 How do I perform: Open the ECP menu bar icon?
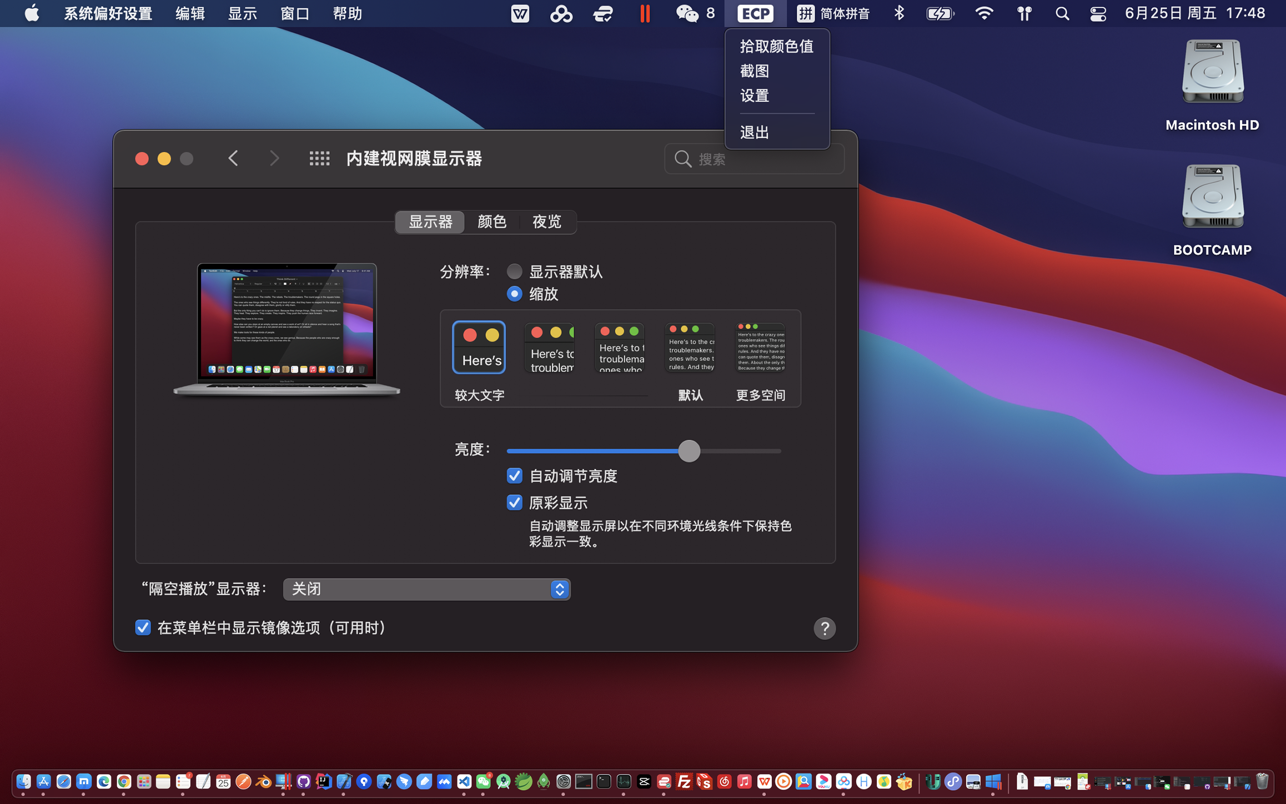[755, 13]
